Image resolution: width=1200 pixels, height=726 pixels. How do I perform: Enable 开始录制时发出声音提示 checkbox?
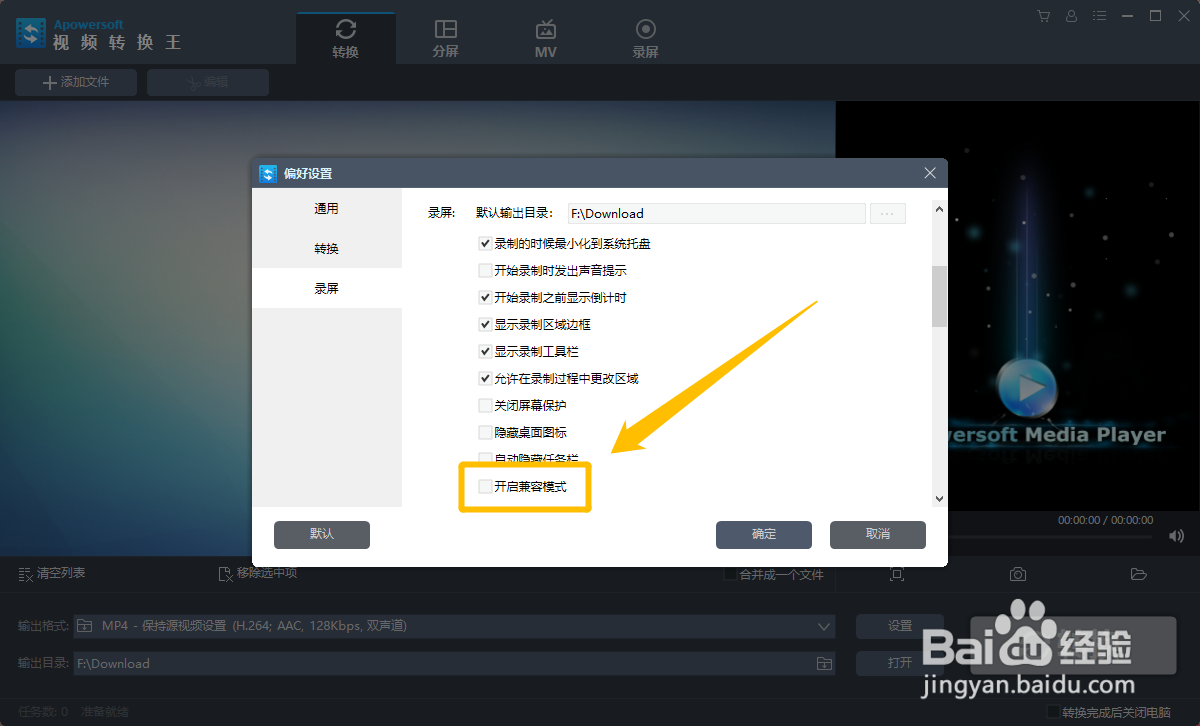point(485,270)
